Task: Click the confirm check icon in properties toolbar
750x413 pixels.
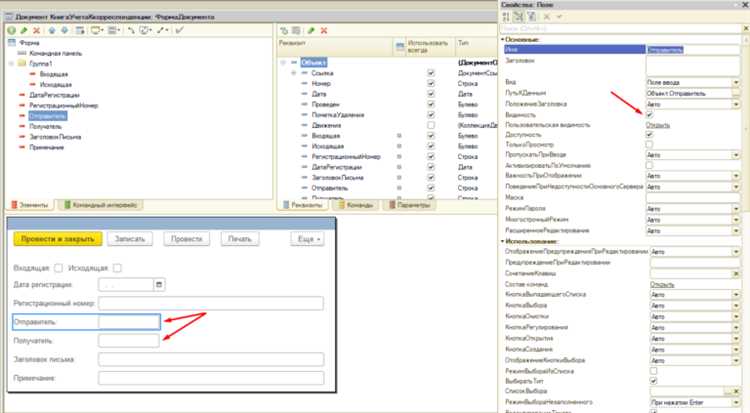Action: [559, 17]
